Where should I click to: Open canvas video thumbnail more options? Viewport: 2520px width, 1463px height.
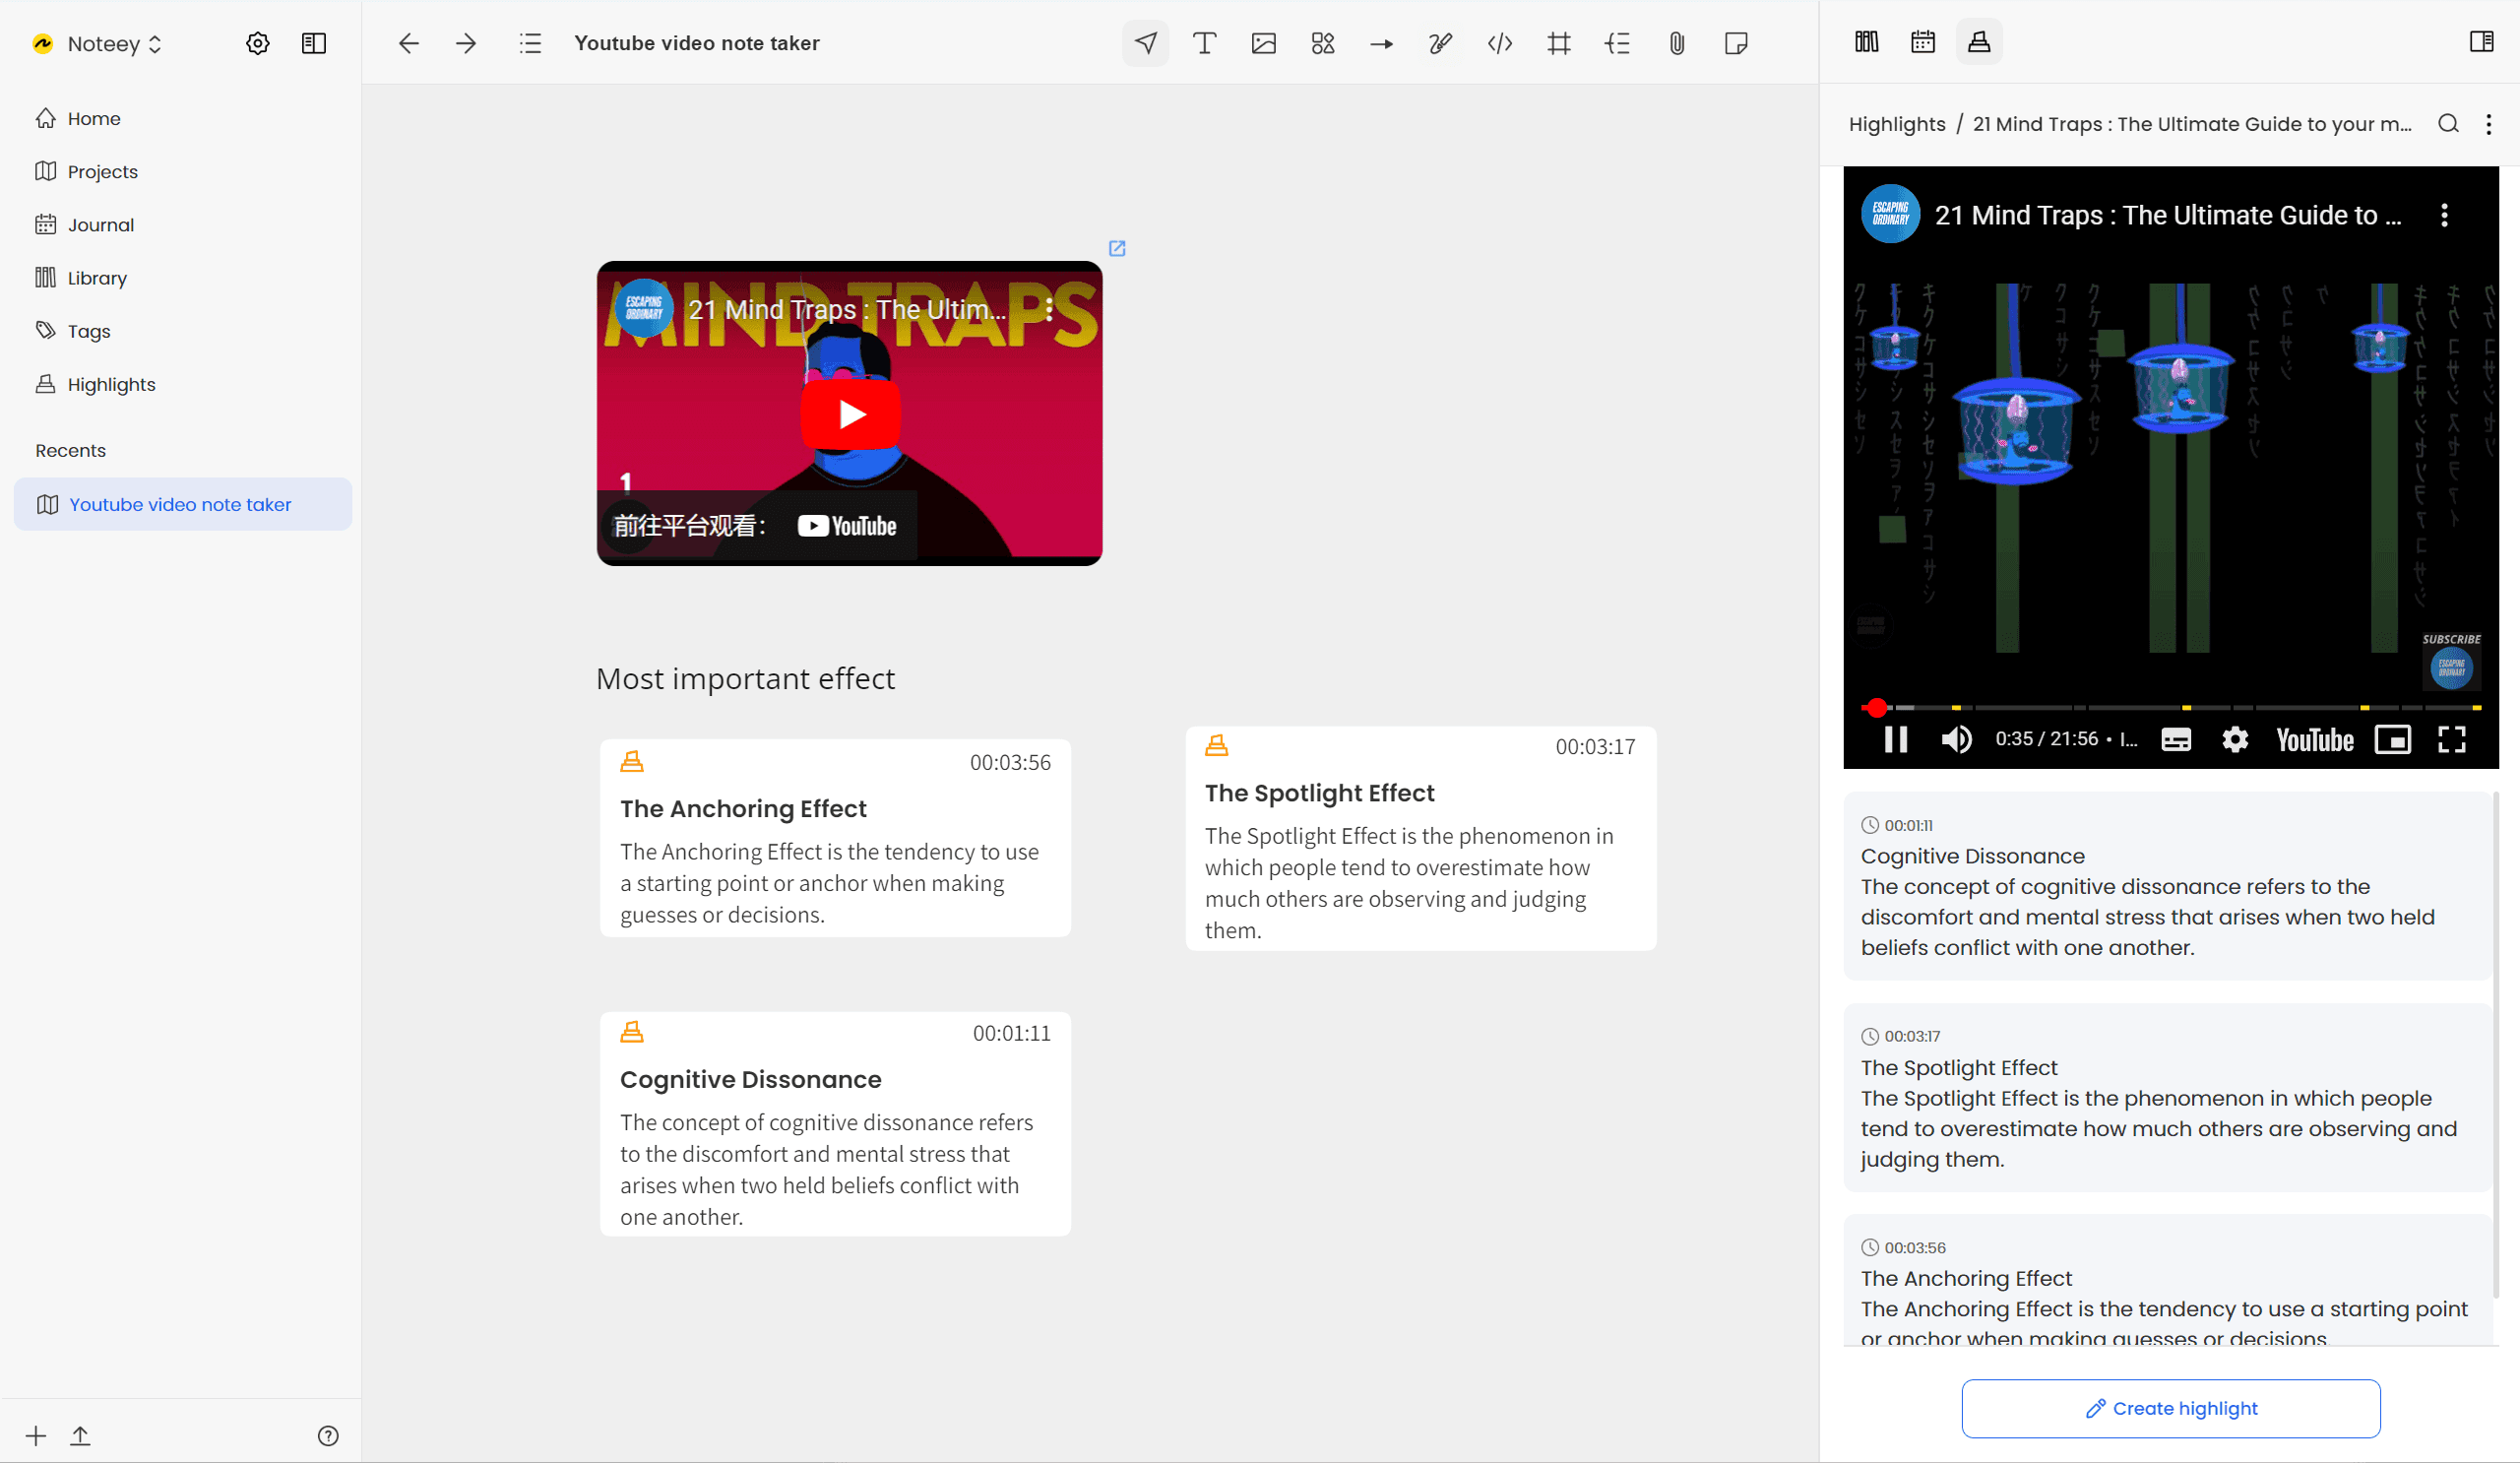click(x=1049, y=309)
